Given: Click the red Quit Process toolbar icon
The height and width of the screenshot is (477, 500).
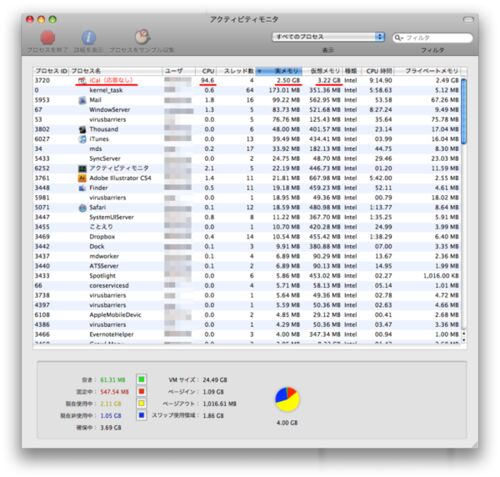Looking at the screenshot, I should pyautogui.click(x=48, y=38).
